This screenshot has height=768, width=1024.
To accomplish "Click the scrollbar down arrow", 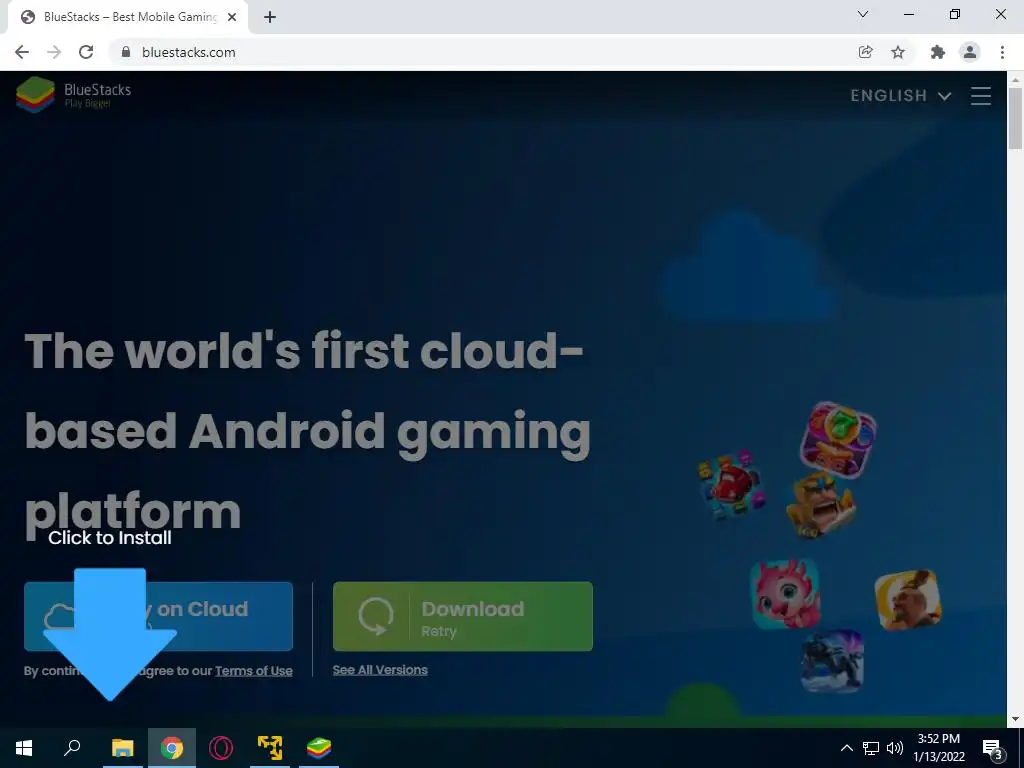I will click(x=1015, y=719).
